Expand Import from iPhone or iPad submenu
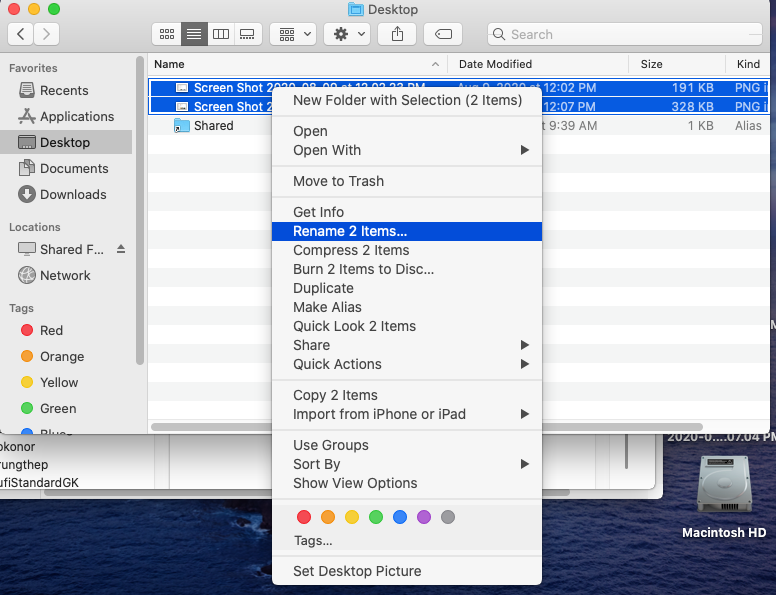Screen dimensions: 776x595 407,414
